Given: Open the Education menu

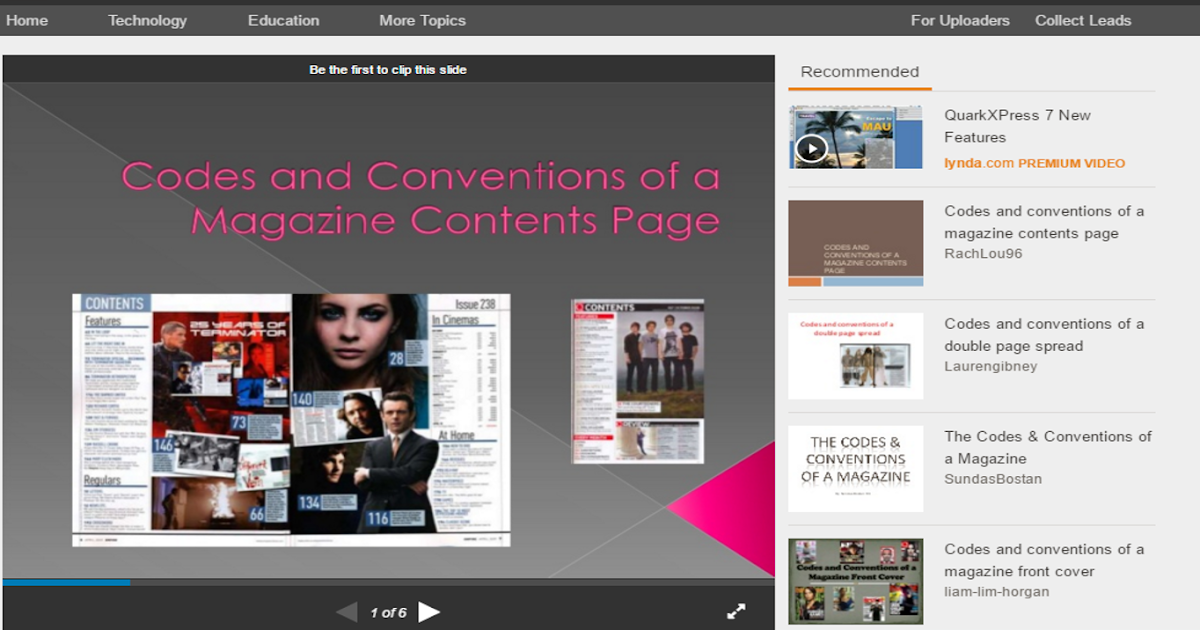Looking at the screenshot, I should pyautogui.click(x=283, y=19).
